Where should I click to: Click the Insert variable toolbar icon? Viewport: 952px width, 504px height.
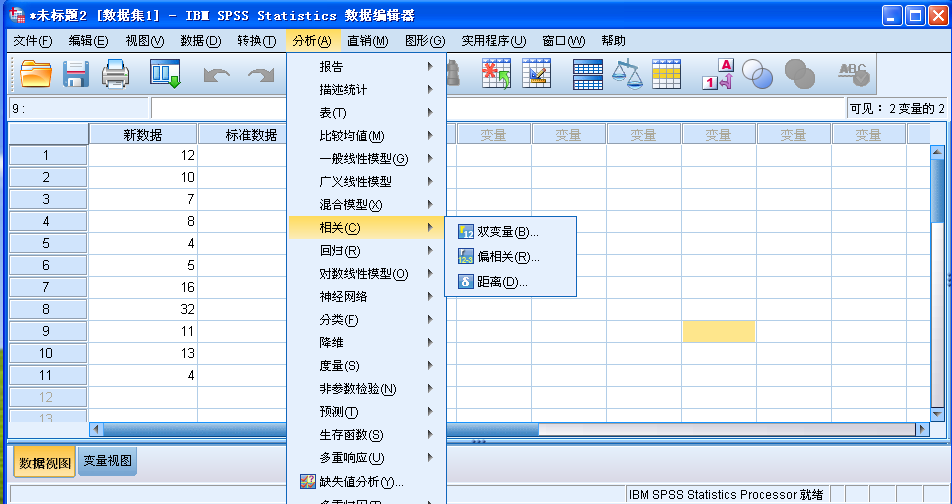click(537, 73)
